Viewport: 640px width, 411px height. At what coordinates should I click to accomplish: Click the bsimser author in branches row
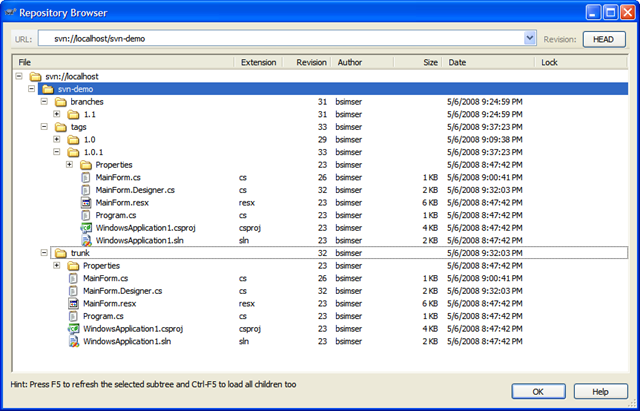[349, 102]
